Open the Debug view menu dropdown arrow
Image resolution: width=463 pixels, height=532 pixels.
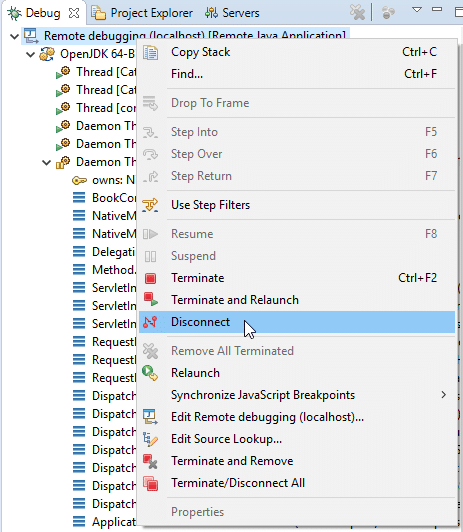[417, 10]
